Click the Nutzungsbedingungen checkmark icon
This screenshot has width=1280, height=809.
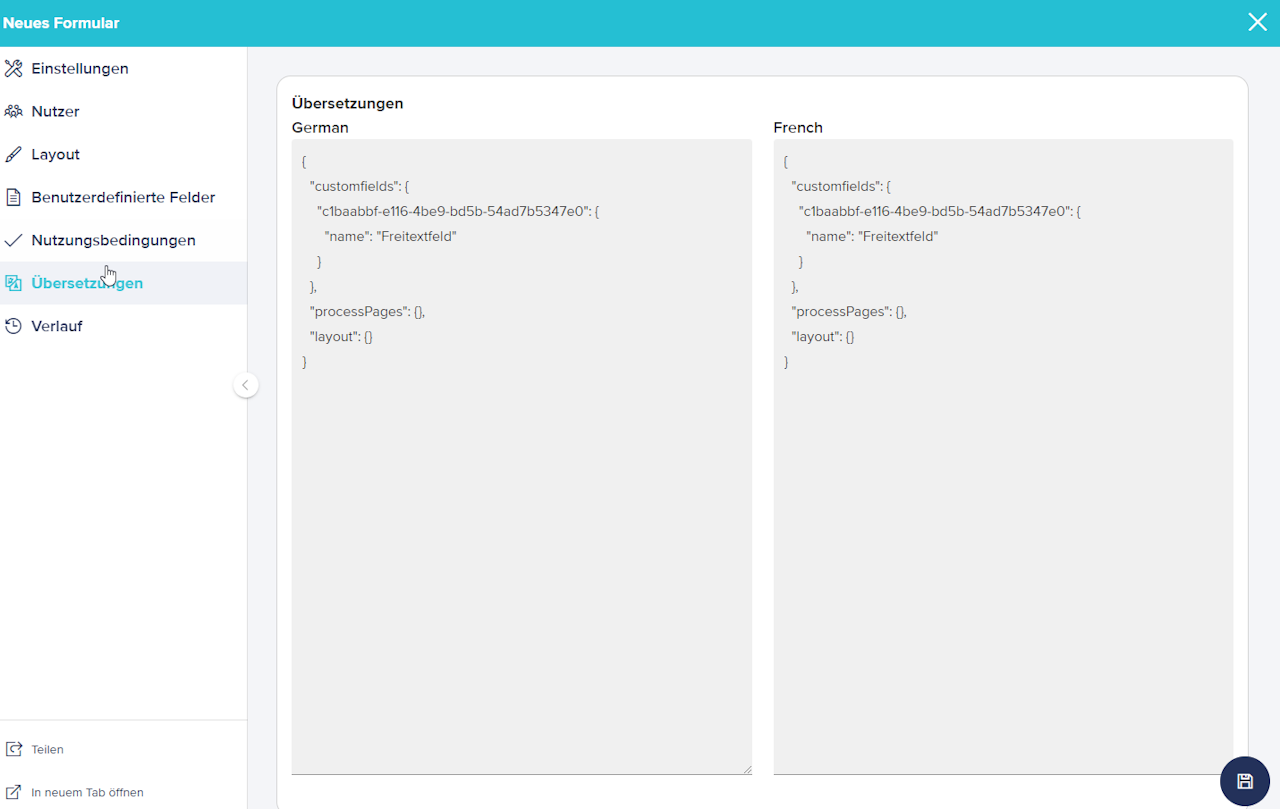[x=13, y=241]
